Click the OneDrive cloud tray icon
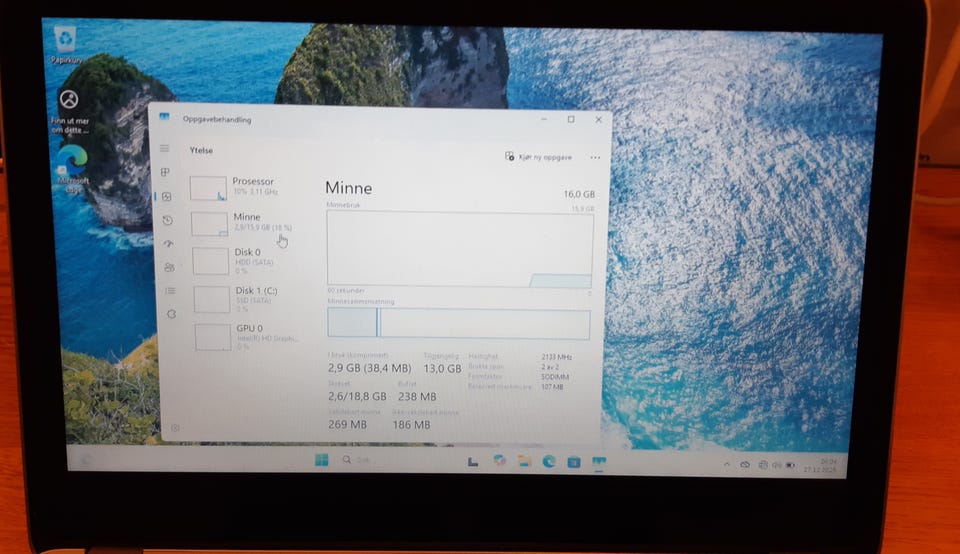960x554 pixels. pos(744,465)
